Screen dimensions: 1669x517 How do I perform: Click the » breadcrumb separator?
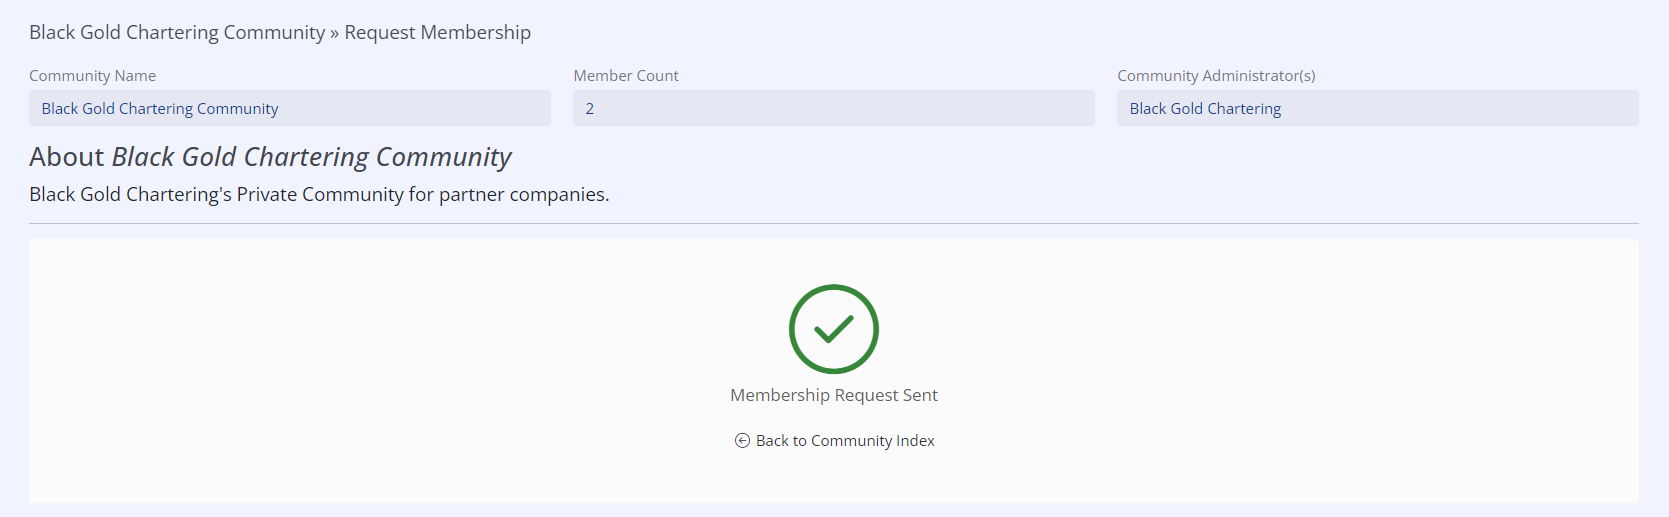pyautogui.click(x=335, y=33)
